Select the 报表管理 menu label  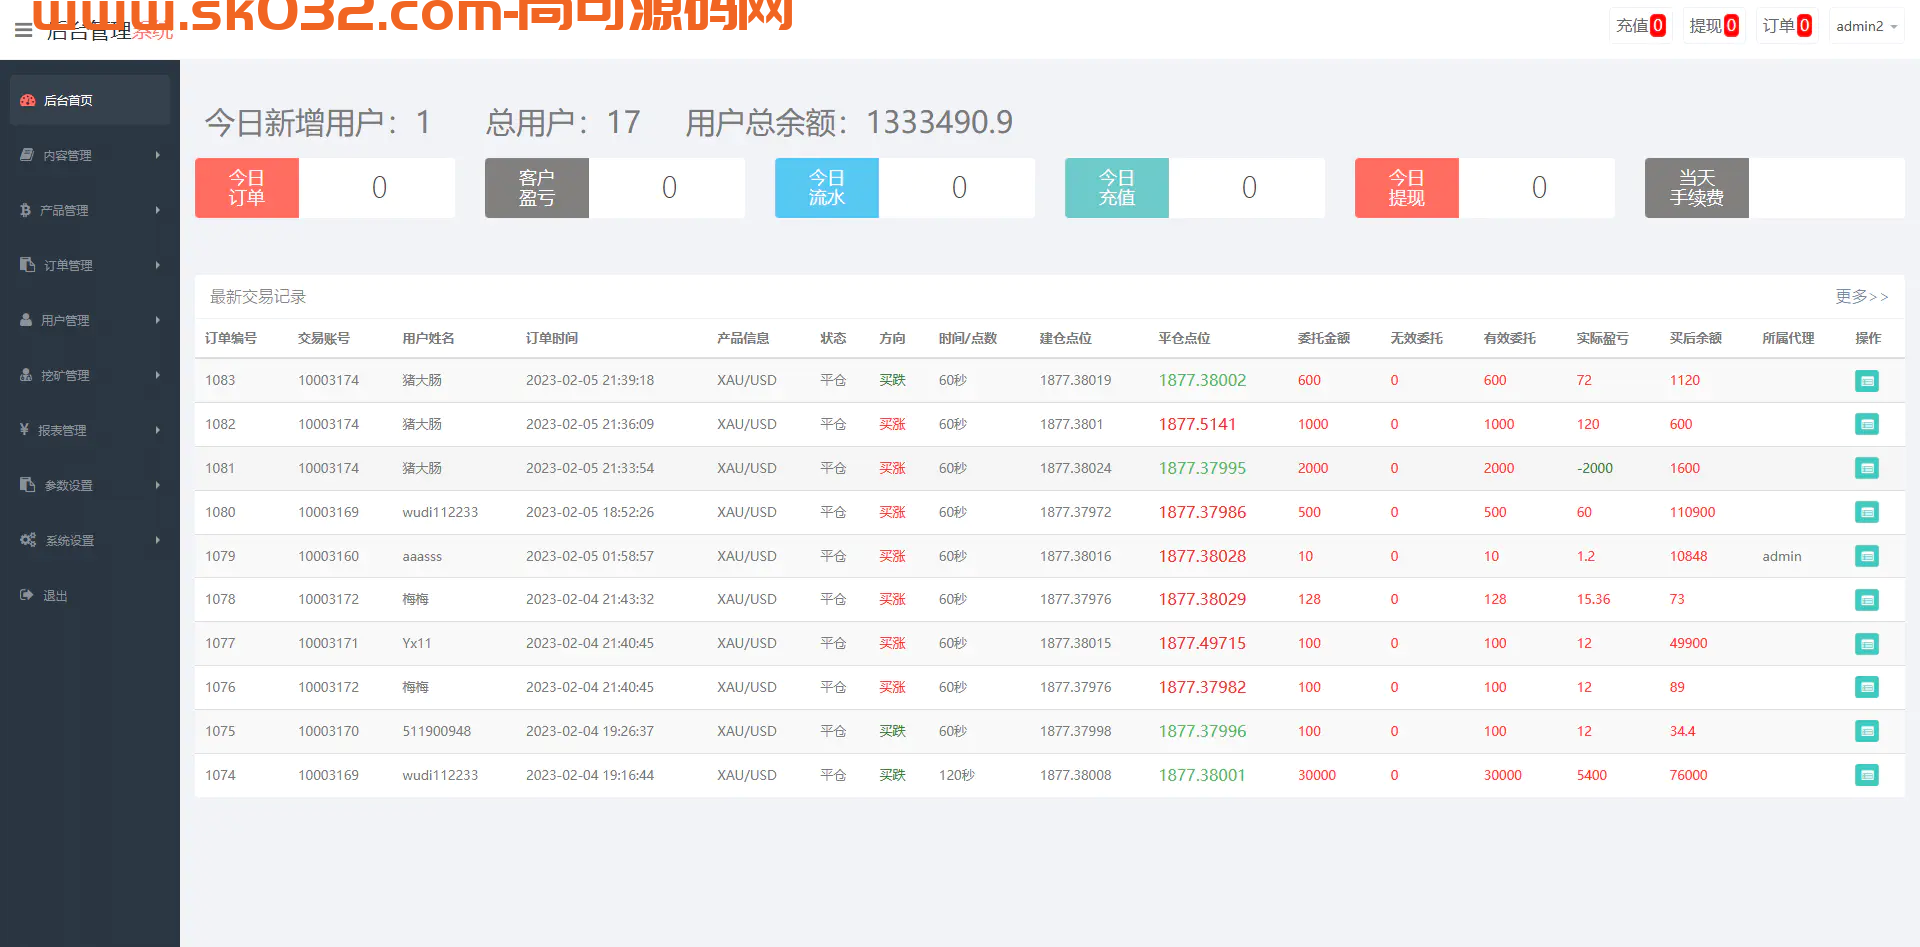(62, 431)
